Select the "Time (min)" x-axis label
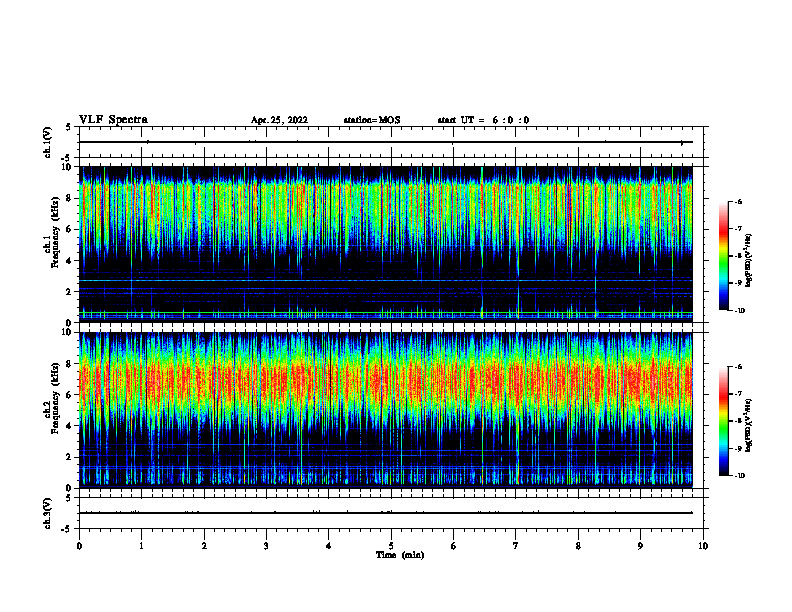Image resolution: width=792 pixels, height=612 pixels. [x=400, y=555]
